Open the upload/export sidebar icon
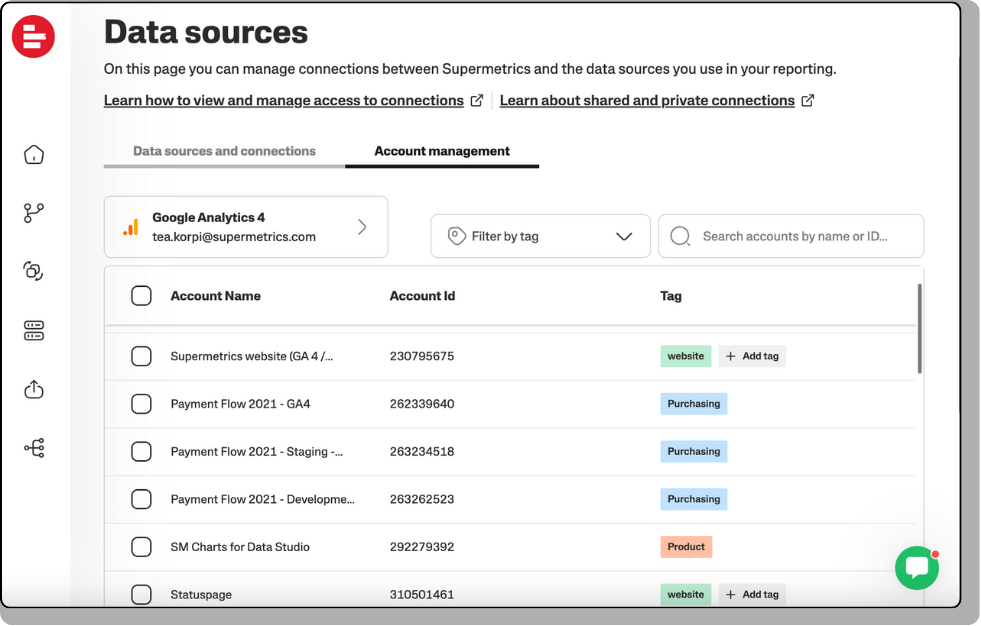The width and height of the screenshot is (981, 626). 34,389
